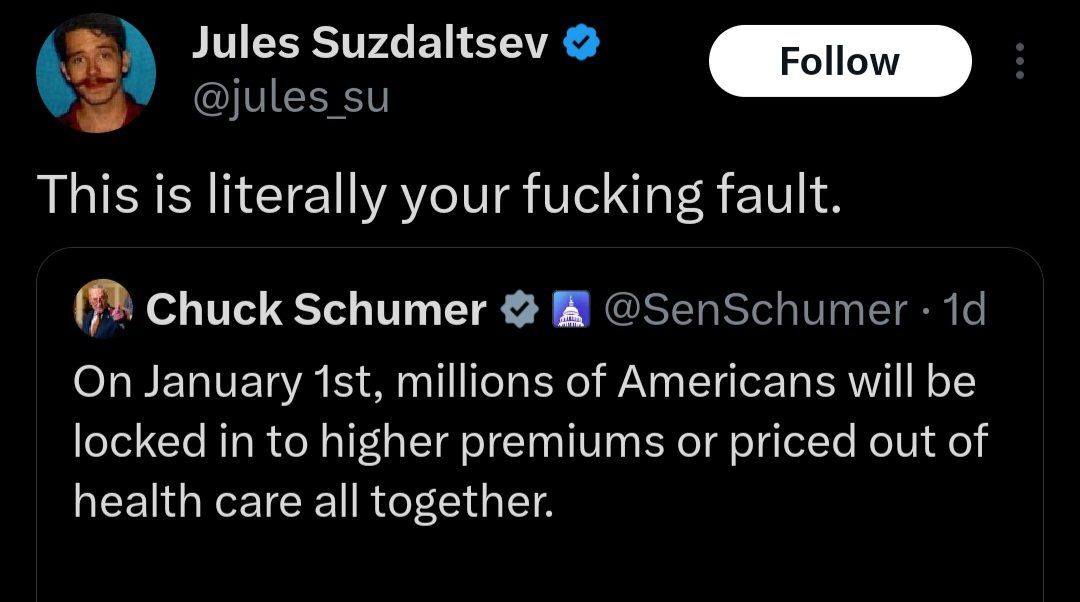Click the words "priced out of" in quote

tap(856, 441)
